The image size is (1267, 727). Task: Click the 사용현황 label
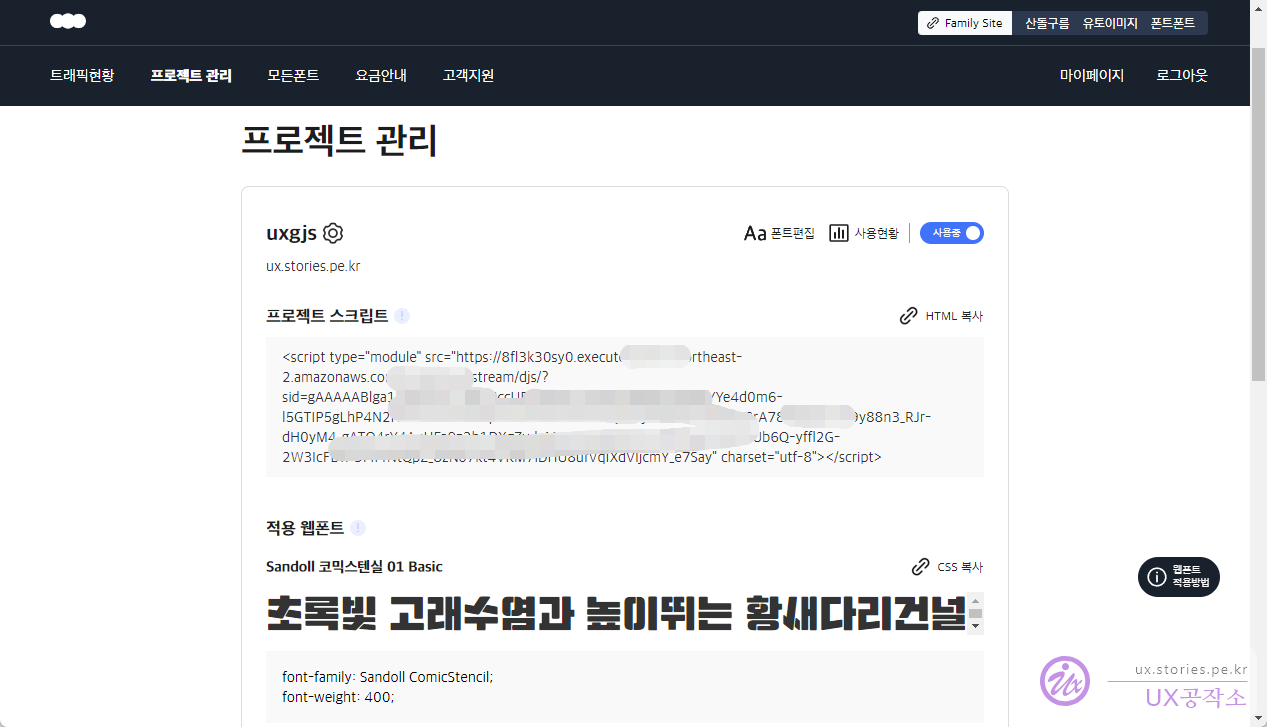pyautogui.click(x=877, y=233)
